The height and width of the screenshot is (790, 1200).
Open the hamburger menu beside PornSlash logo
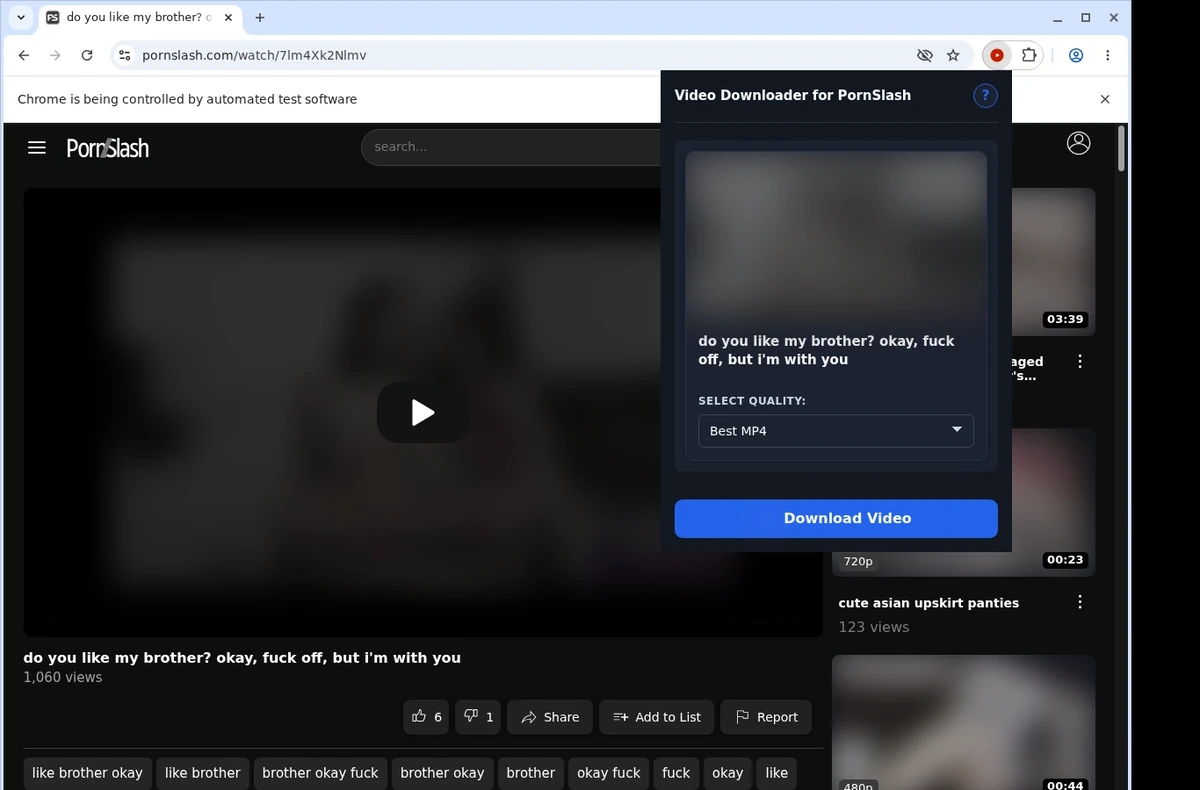37,148
